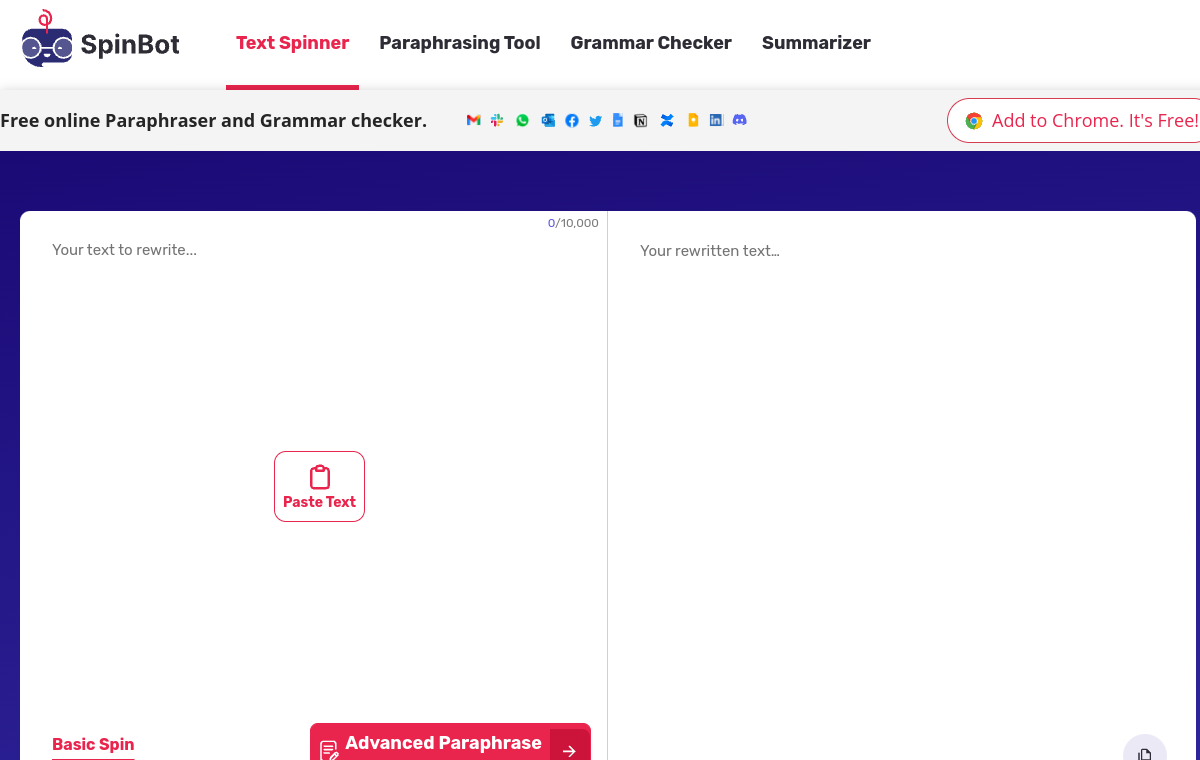Viewport: 1200px width, 760px height.
Task: Click the copy output icon
Action: (x=1145, y=751)
